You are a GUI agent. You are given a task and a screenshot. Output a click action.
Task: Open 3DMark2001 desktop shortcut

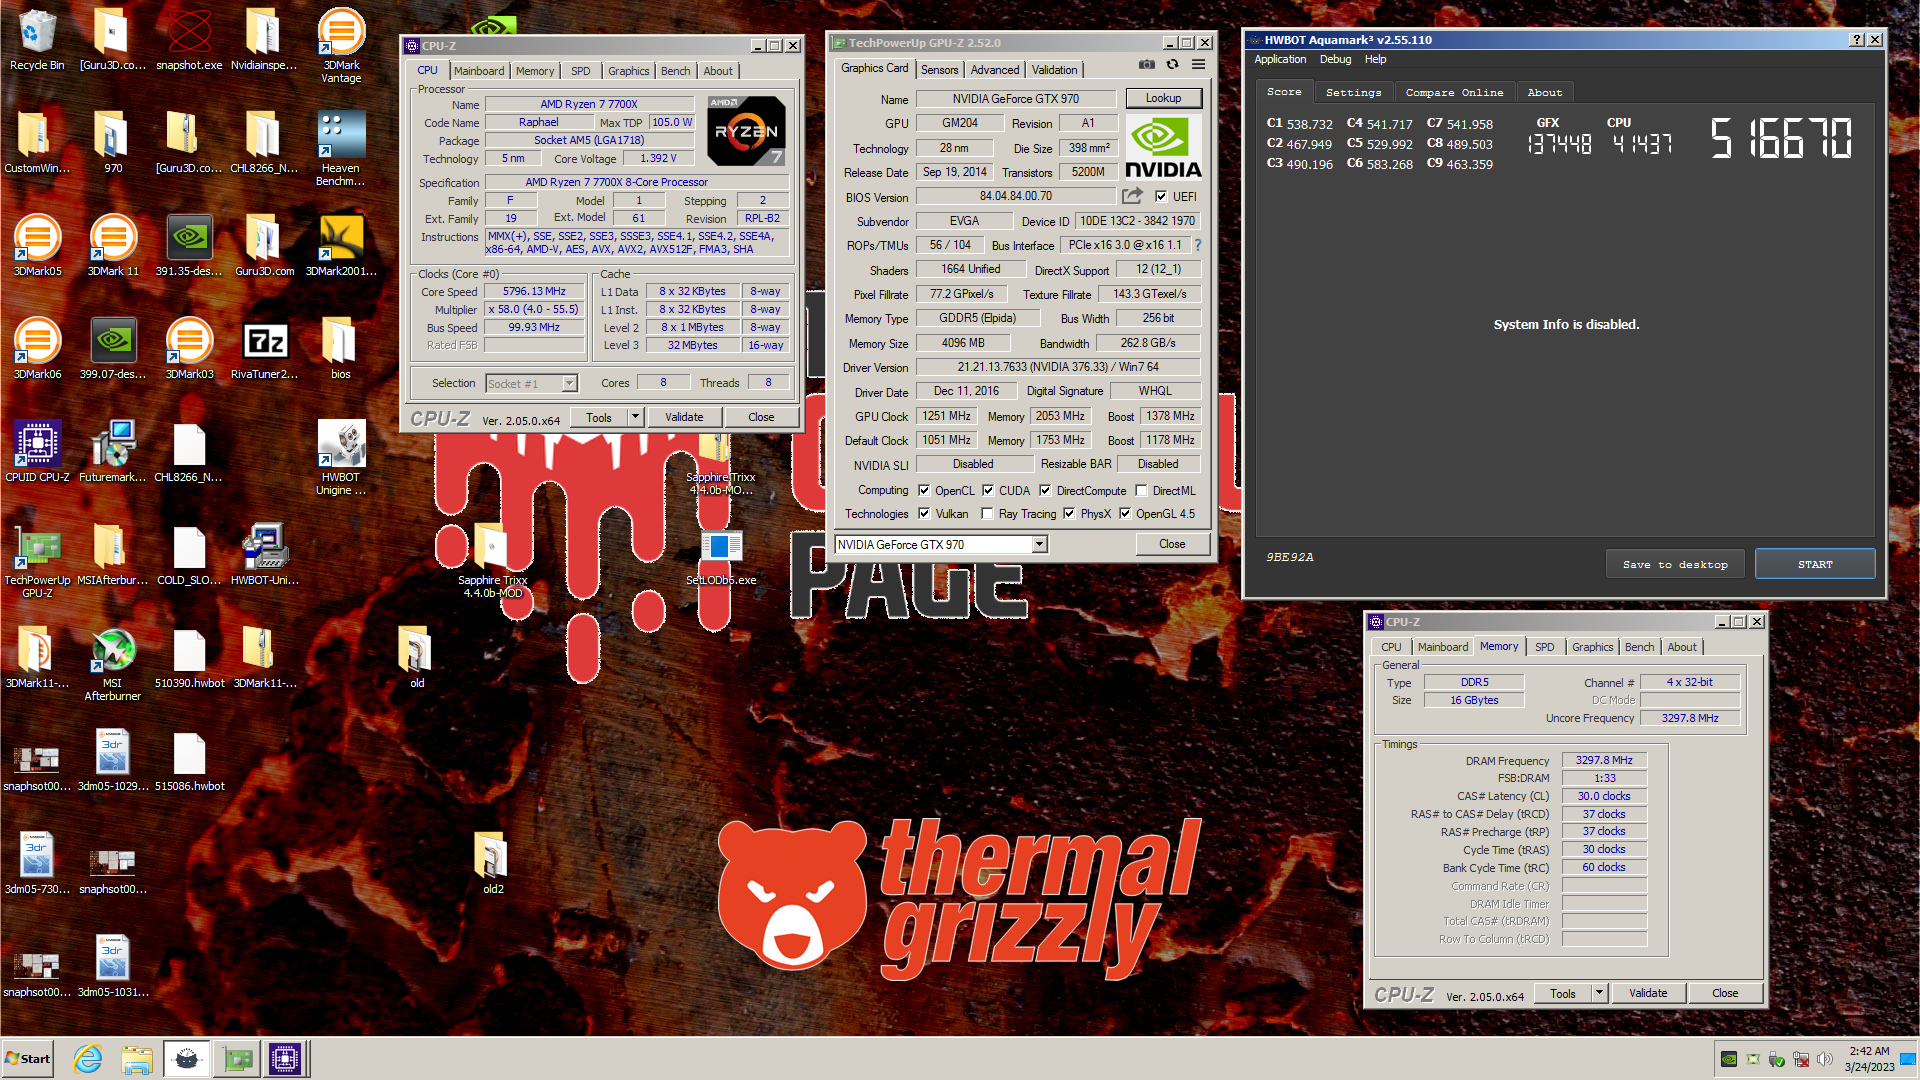(341, 246)
